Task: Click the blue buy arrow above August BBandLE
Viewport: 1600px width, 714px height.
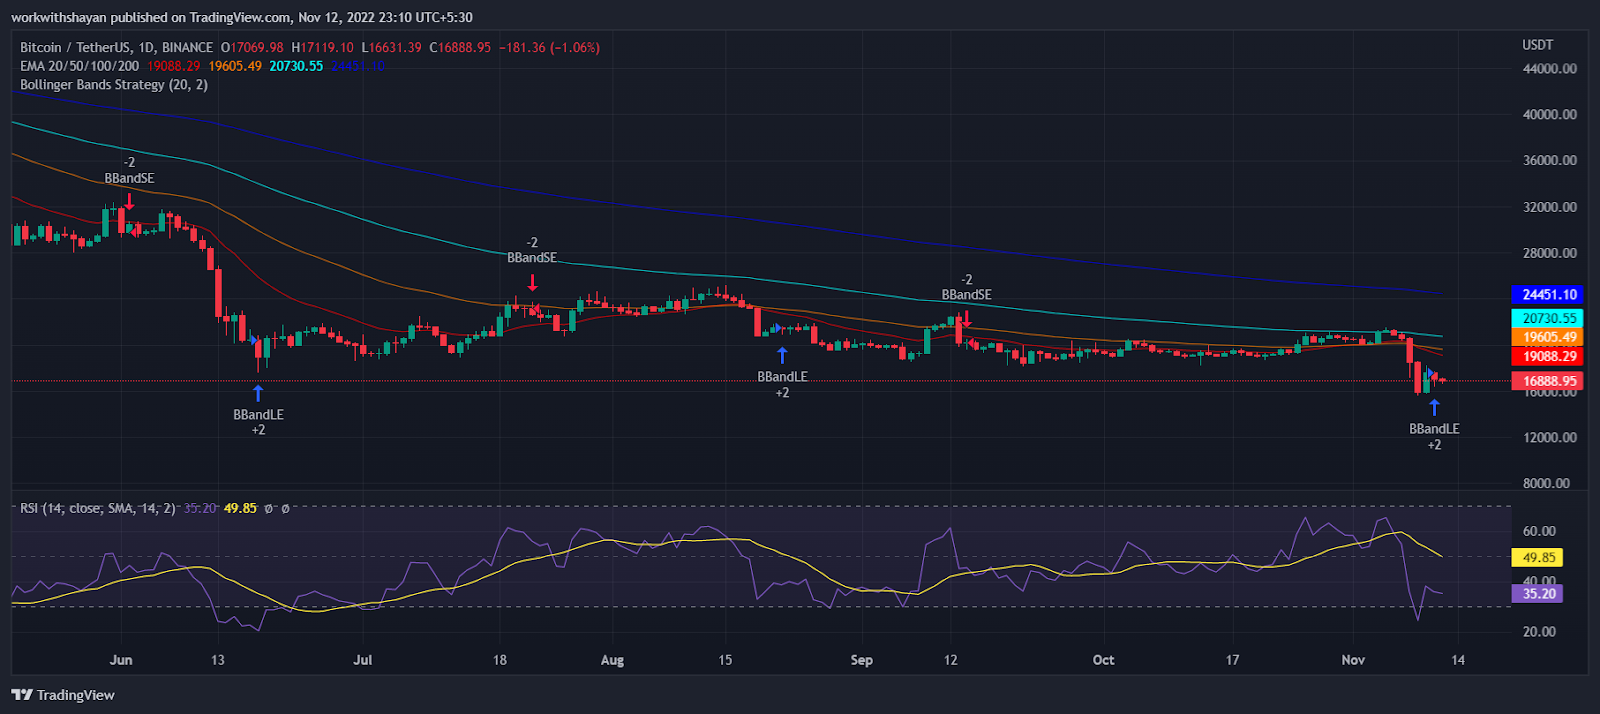Action: (x=782, y=355)
